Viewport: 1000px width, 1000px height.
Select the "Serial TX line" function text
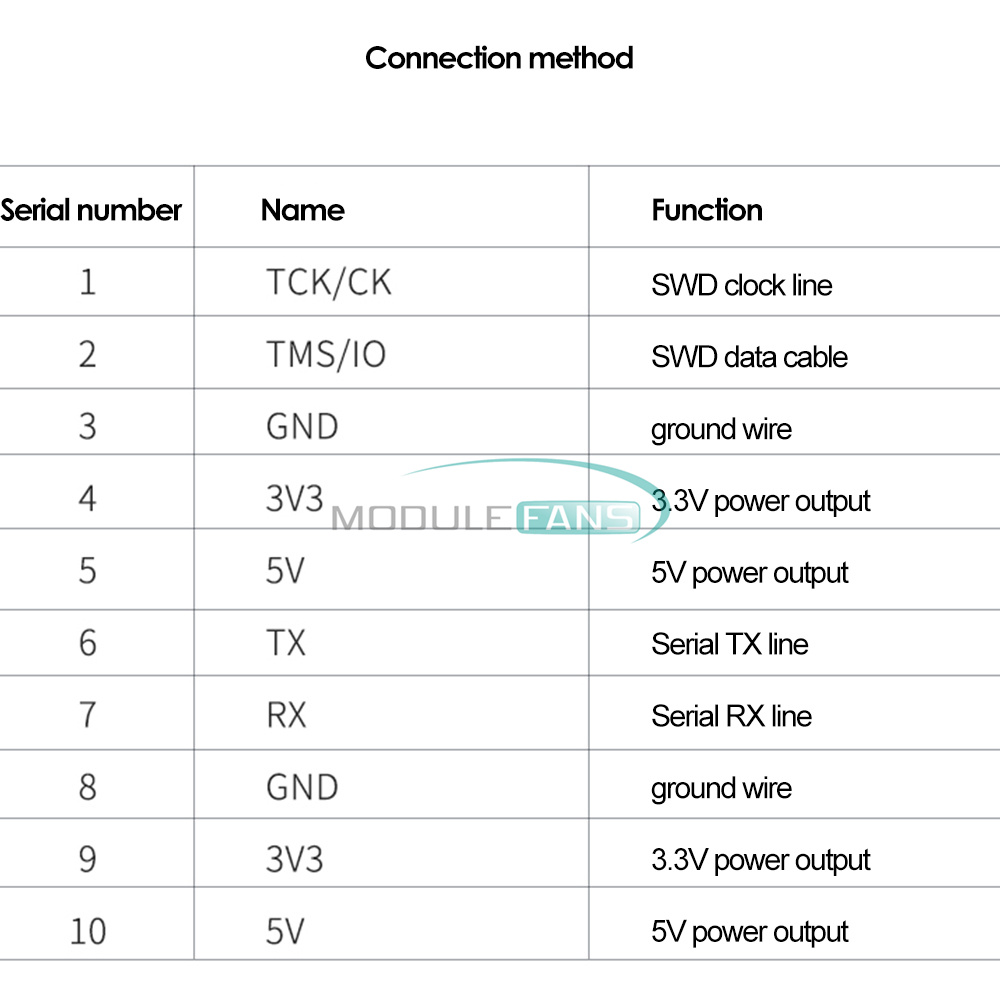click(729, 644)
